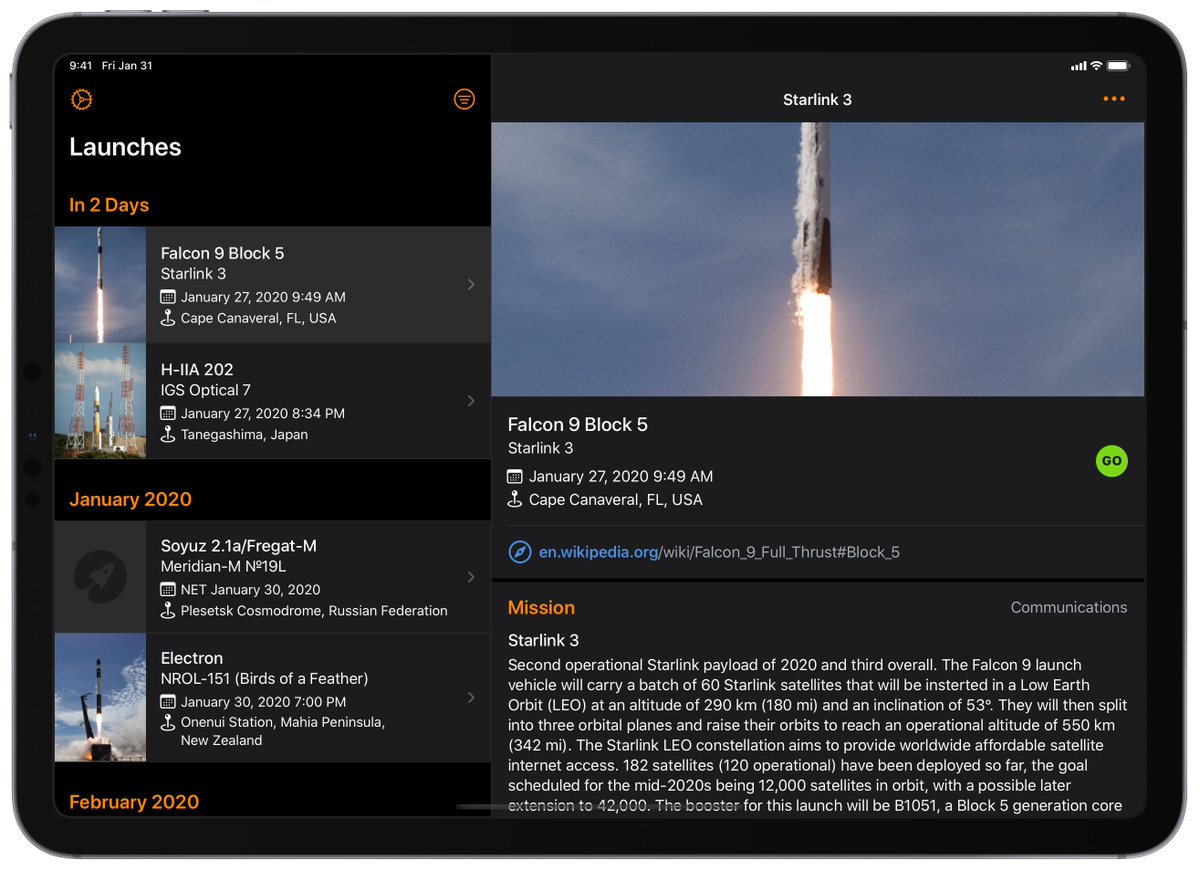Select the Soyuz placeholder rocket thumbnail
The height and width of the screenshot is (871, 1200).
(100, 577)
